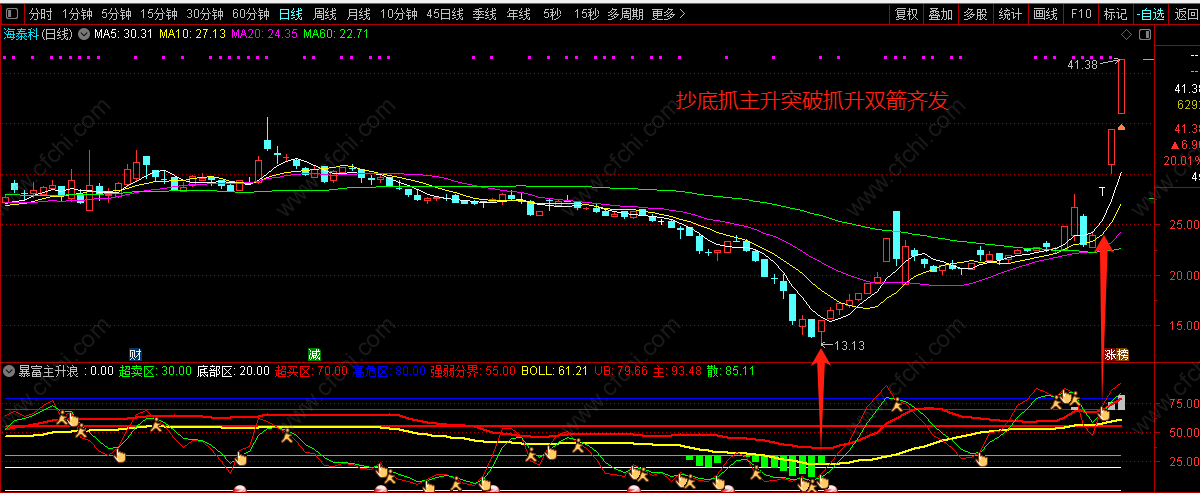This screenshot has height=493, width=1200.
Task: Click the 散: 85.11 value
Action: [x=732, y=371]
